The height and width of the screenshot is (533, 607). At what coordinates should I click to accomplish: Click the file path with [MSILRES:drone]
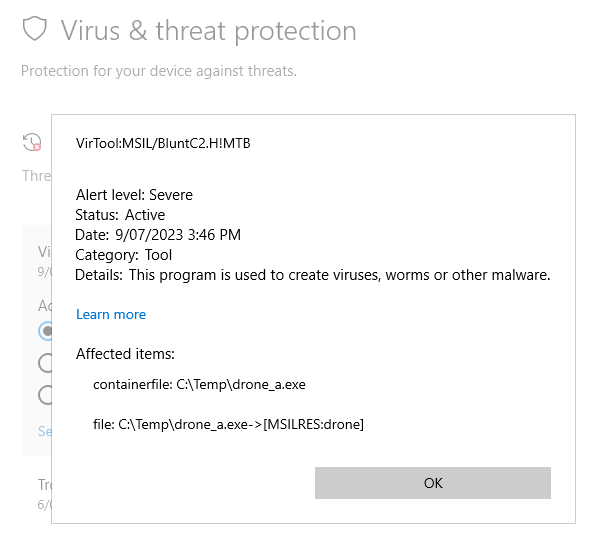click(228, 425)
